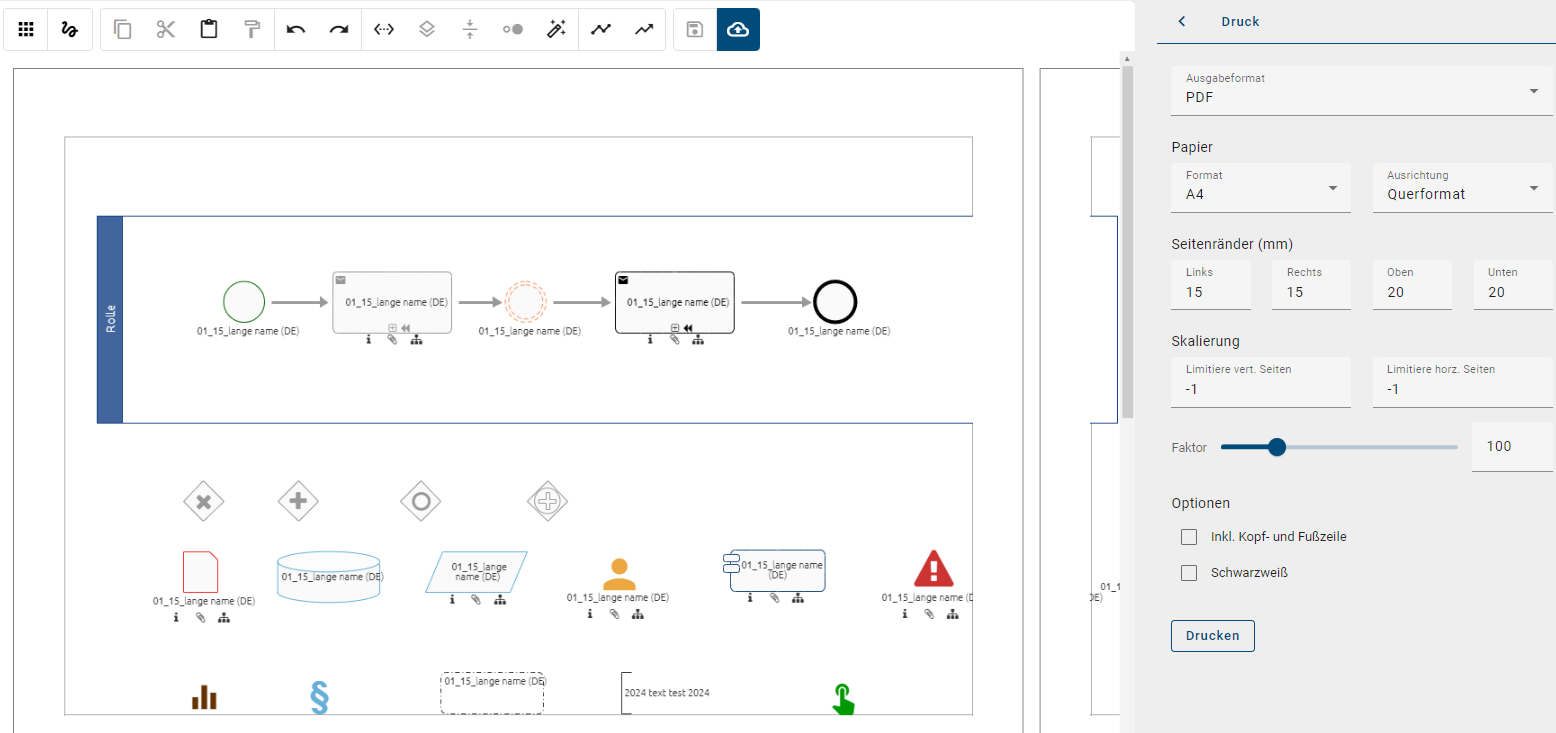Click the Redo arrow icon
The height and width of the screenshot is (733, 1556).
(339, 29)
